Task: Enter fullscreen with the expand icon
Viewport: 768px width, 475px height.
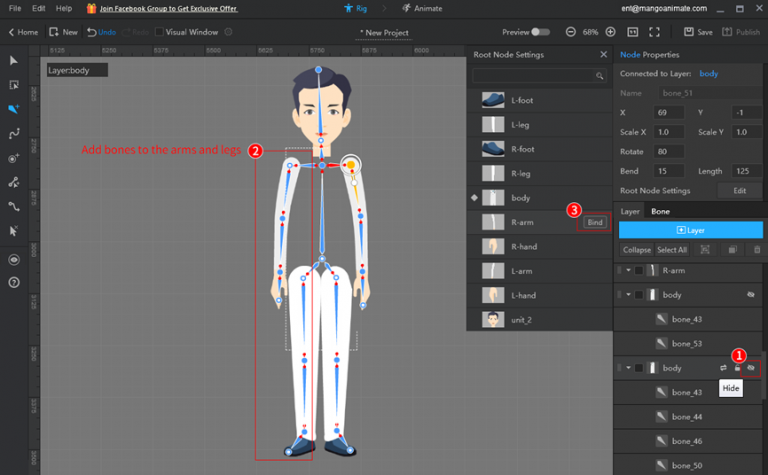Action: click(654, 32)
